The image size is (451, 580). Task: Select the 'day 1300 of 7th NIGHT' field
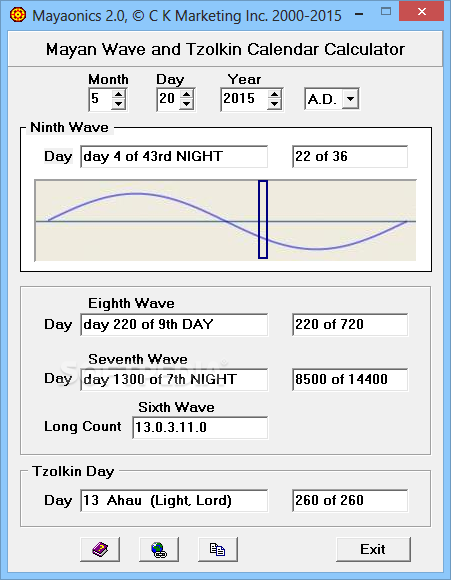pyautogui.click(x=174, y=379)
